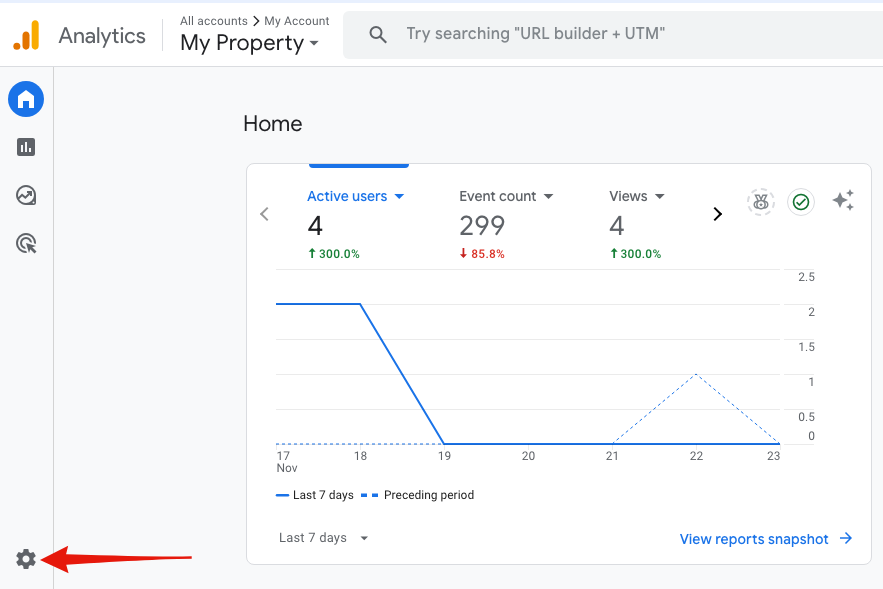Open Explore icon in sidebar

tap(26, 195)
